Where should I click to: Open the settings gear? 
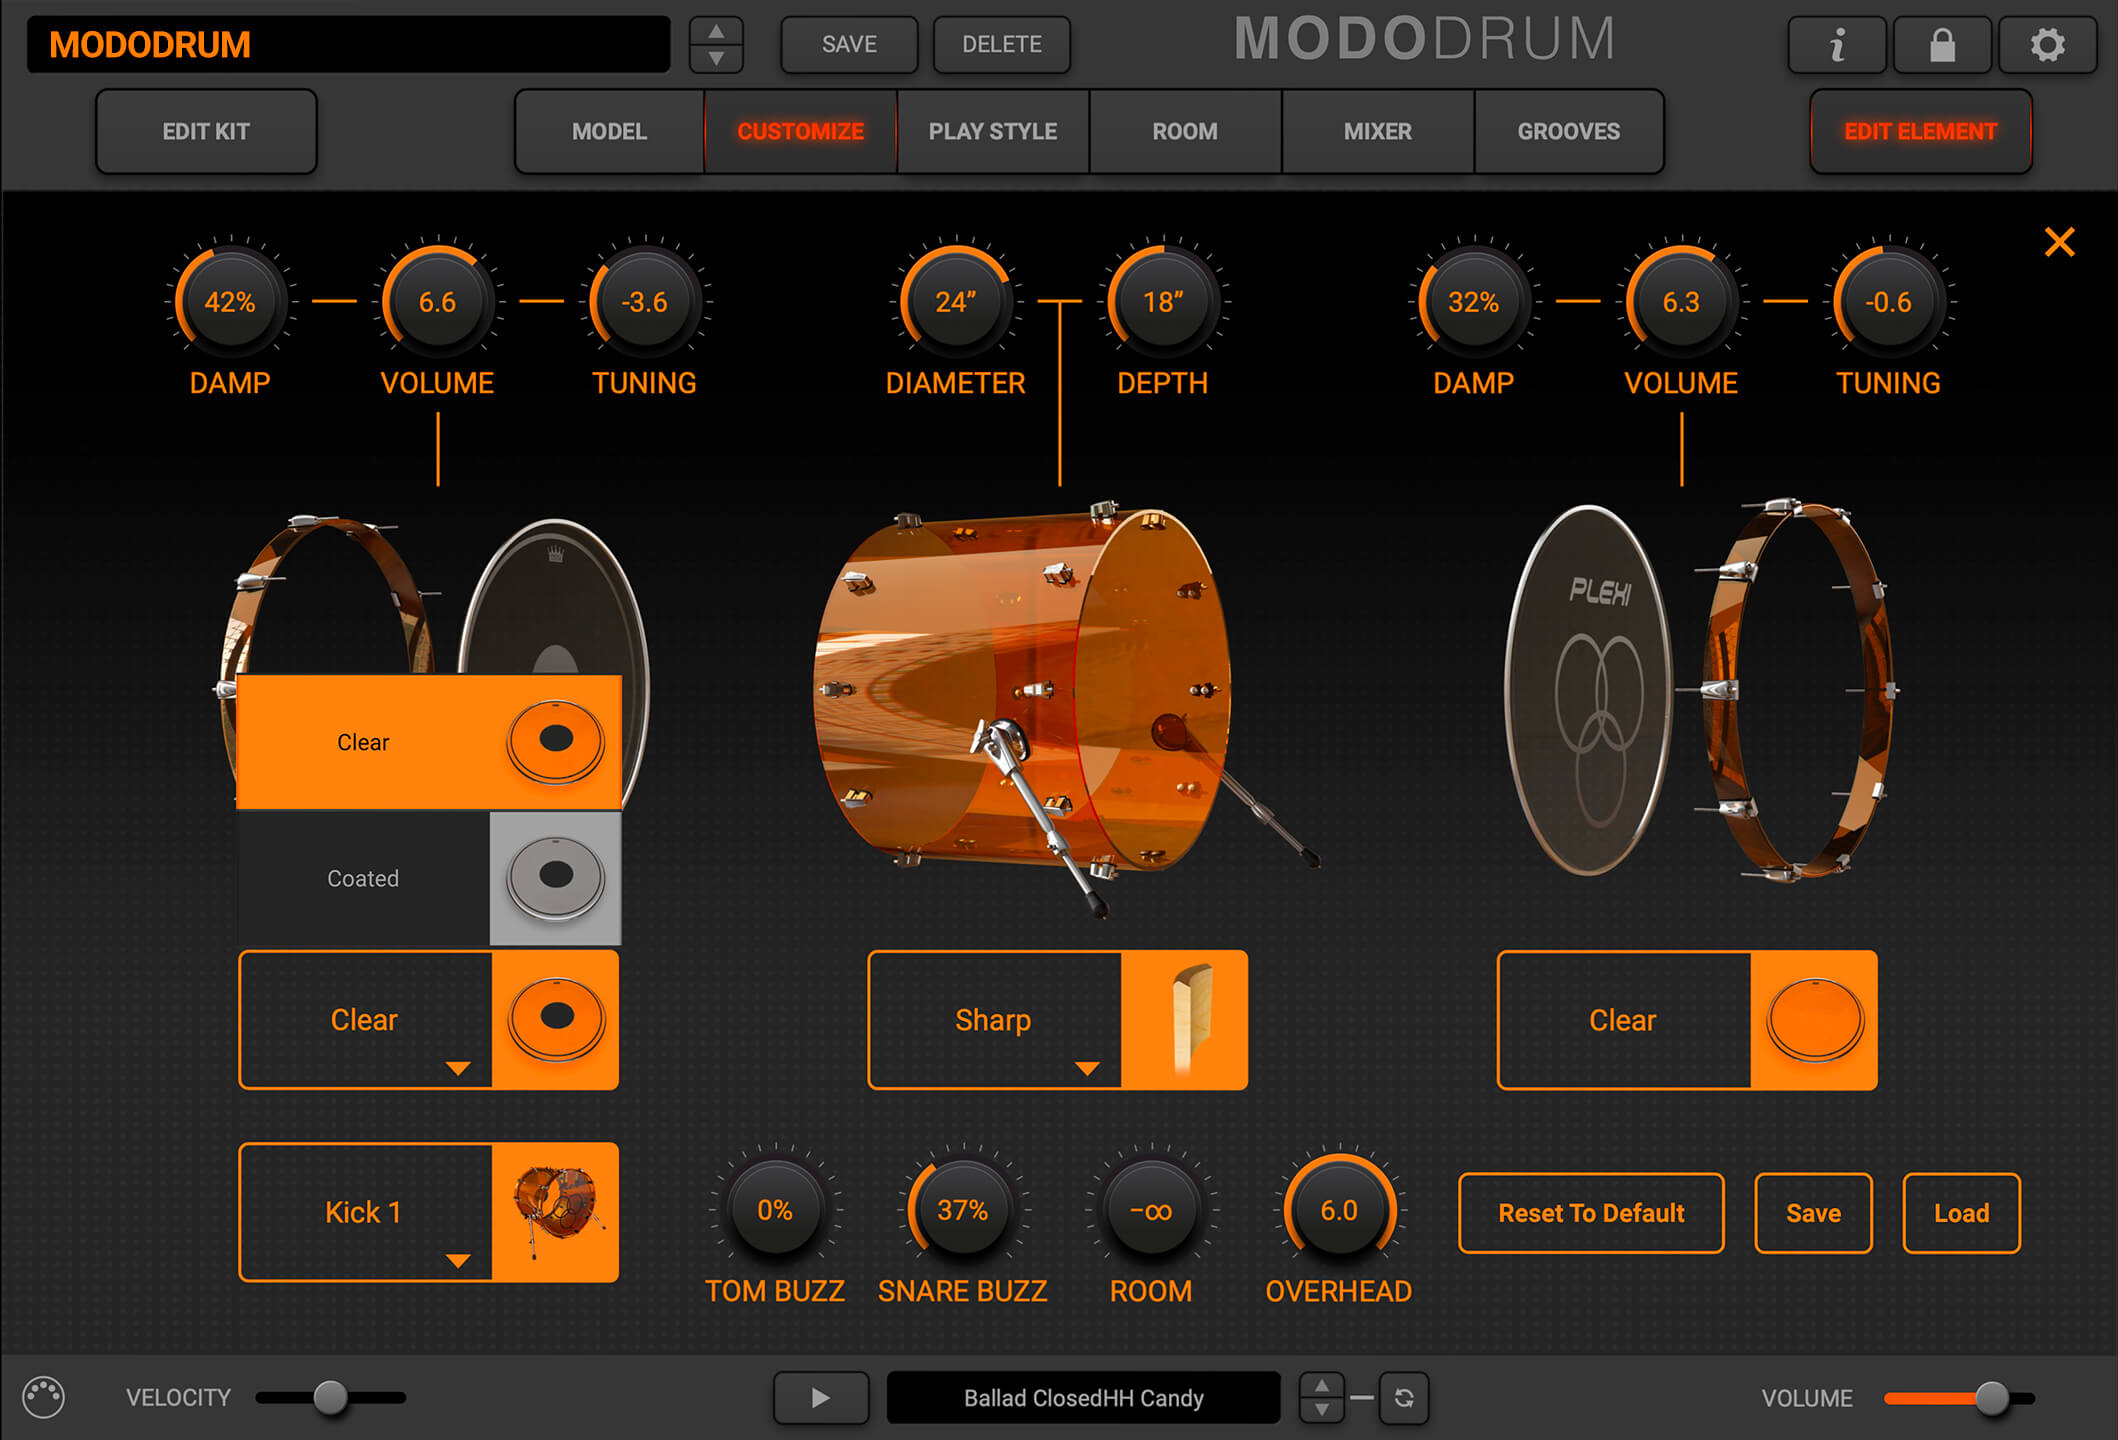(x=2047, y=44)
